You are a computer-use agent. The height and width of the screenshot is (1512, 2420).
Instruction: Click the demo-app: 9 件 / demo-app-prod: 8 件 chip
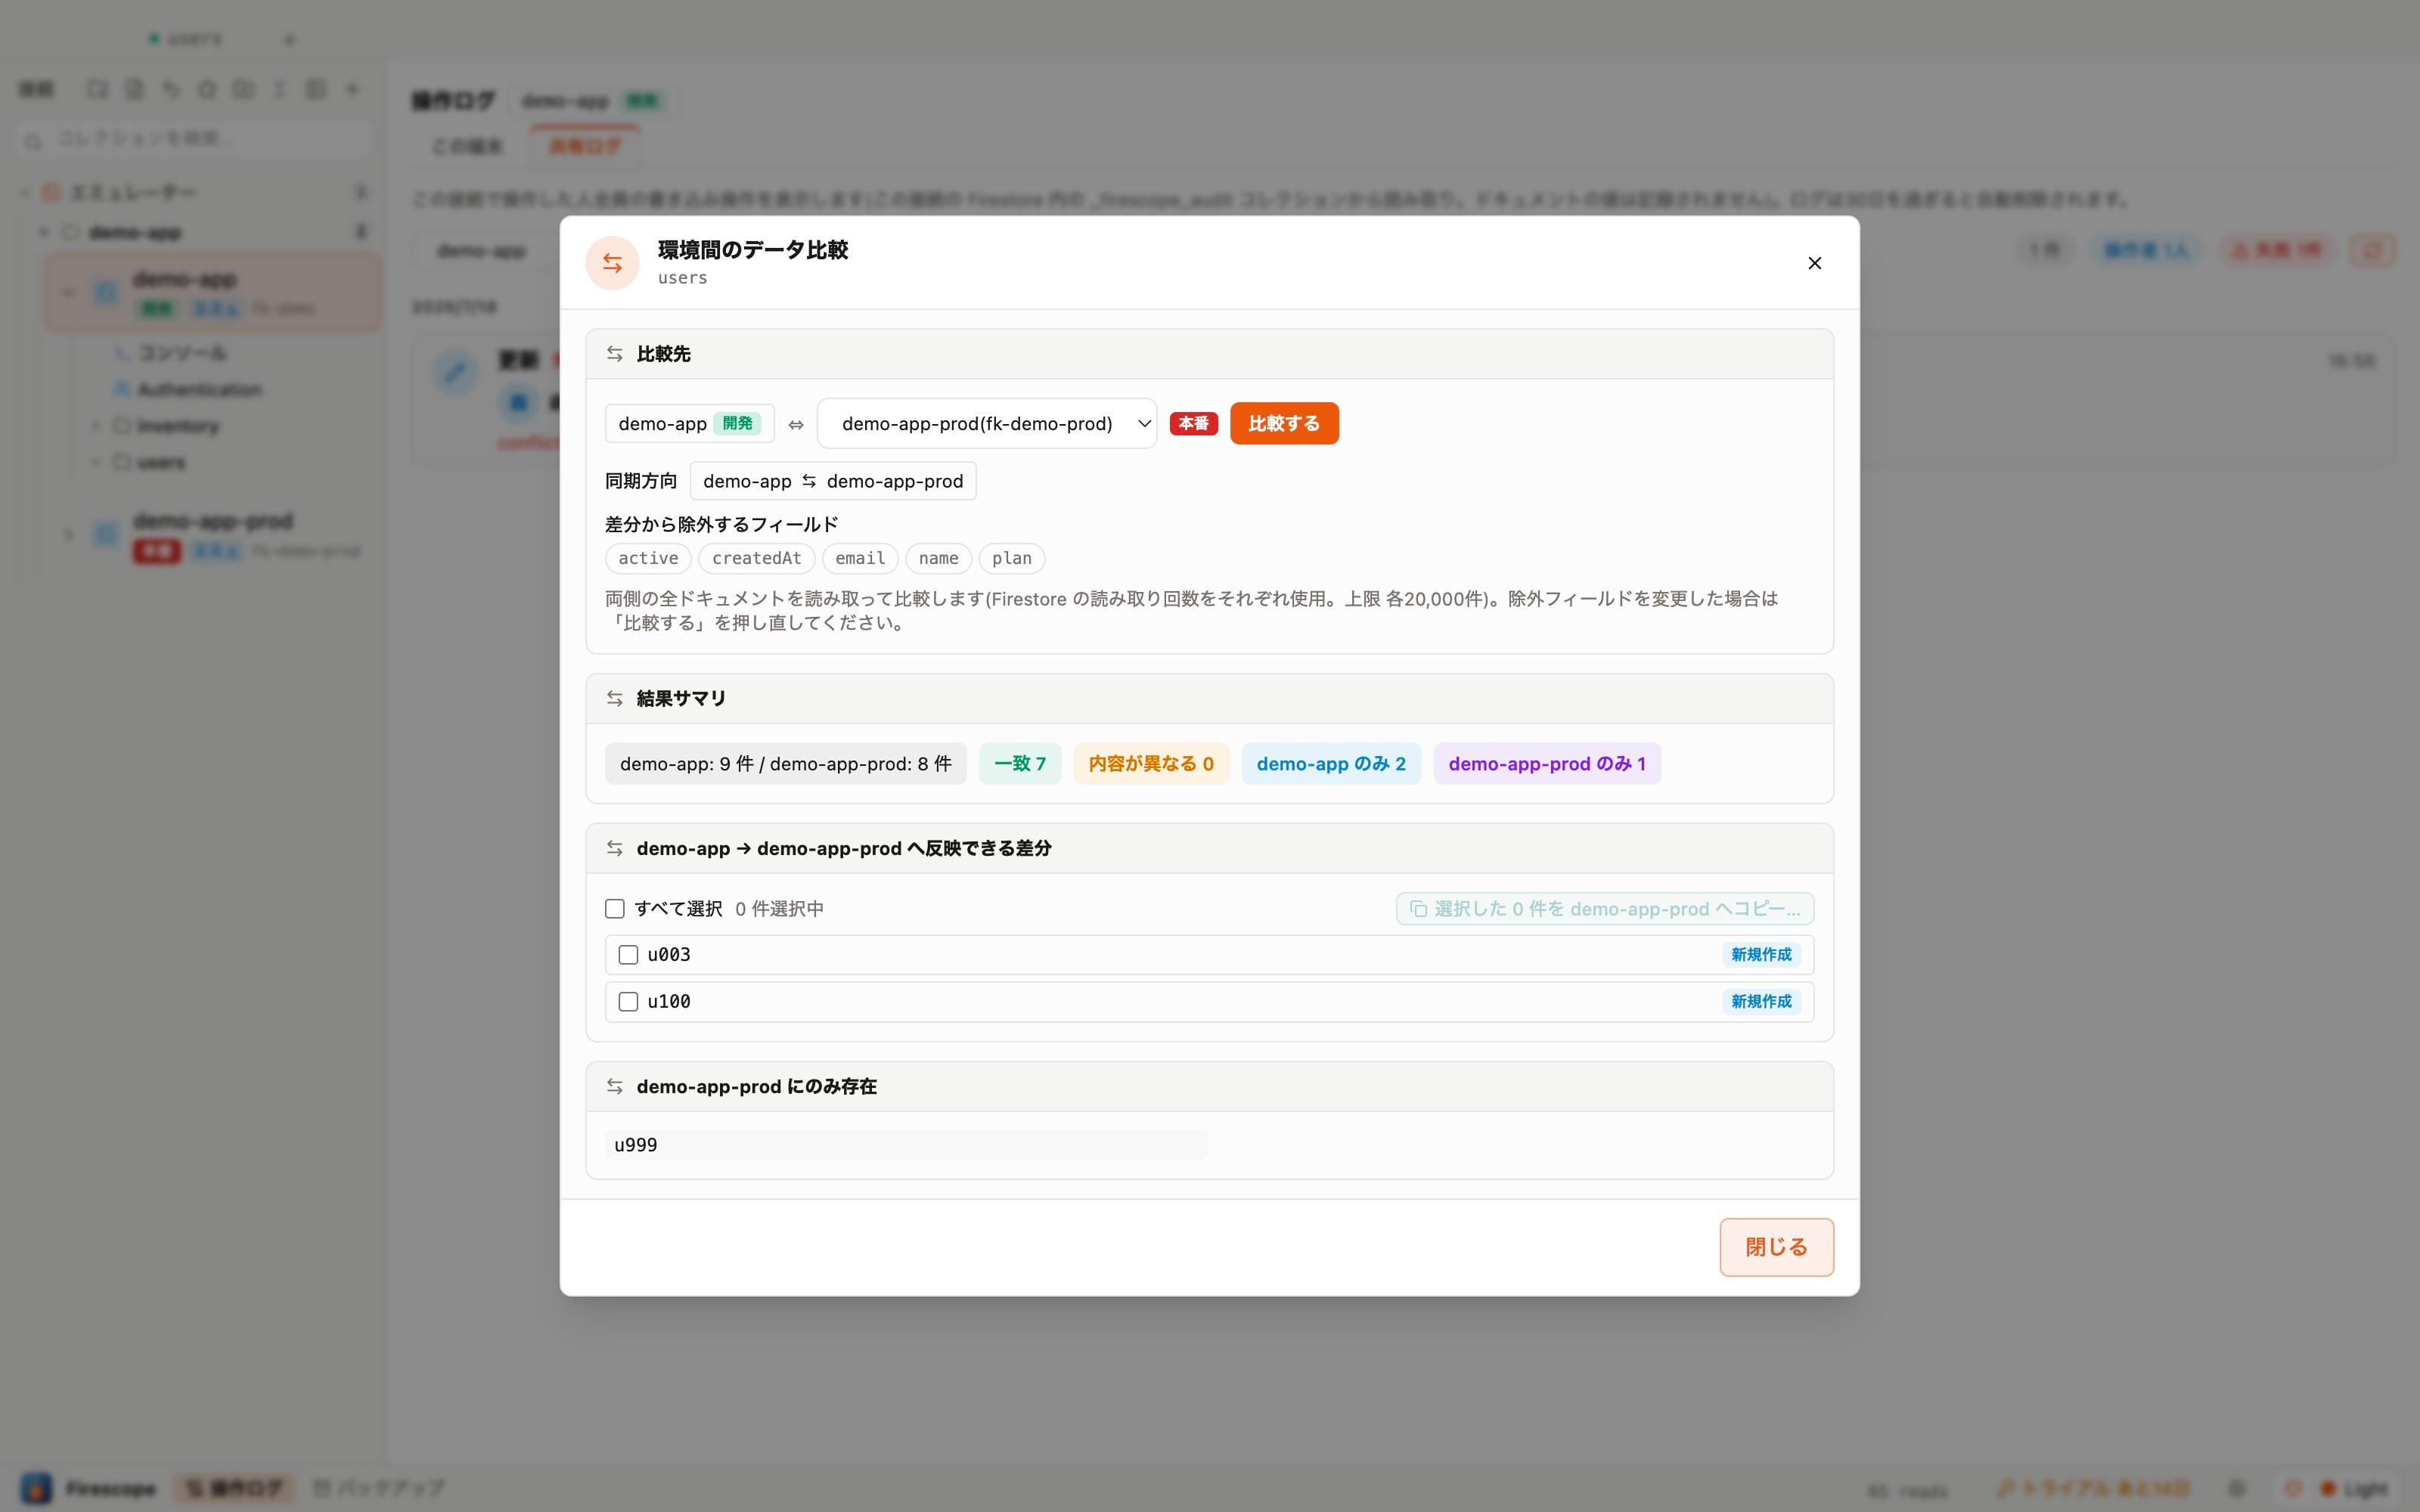(785, 764)
